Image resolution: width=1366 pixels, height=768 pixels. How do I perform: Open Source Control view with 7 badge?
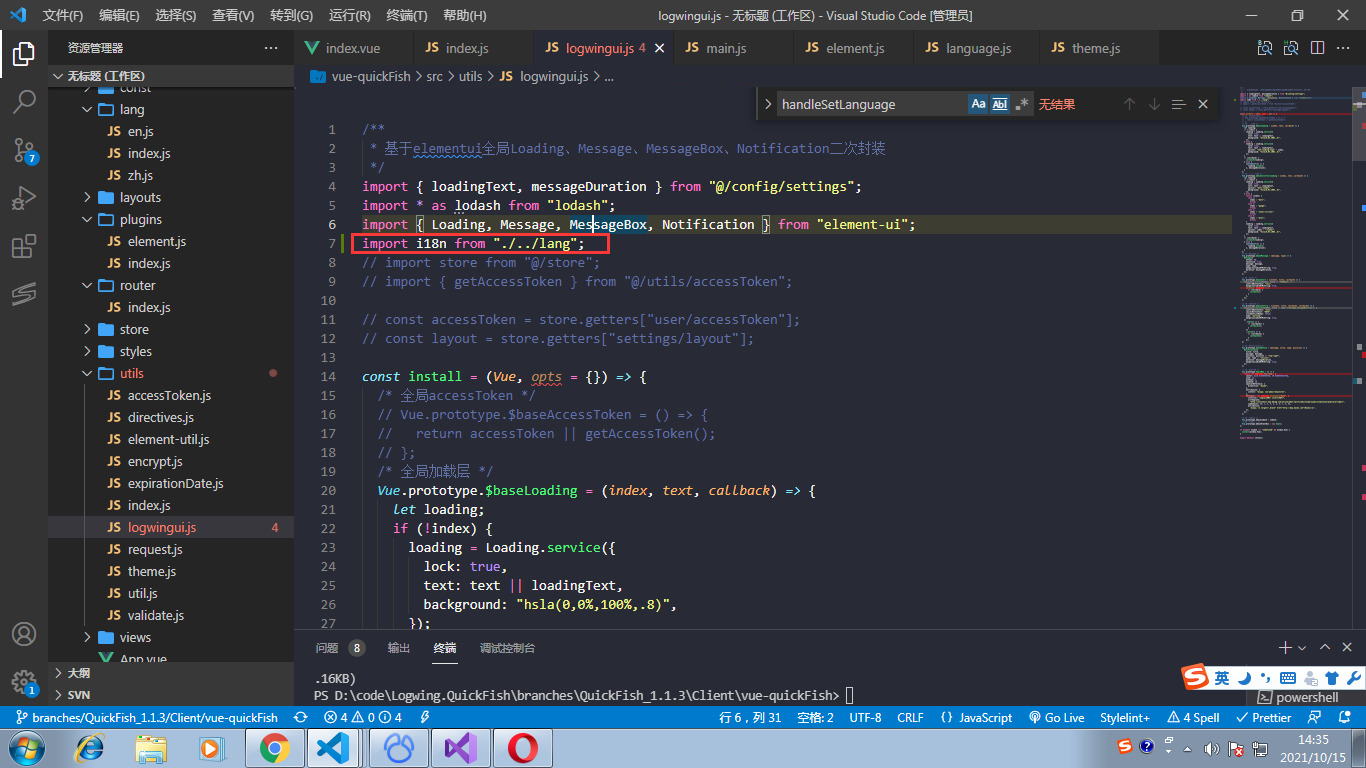[24, 150]
